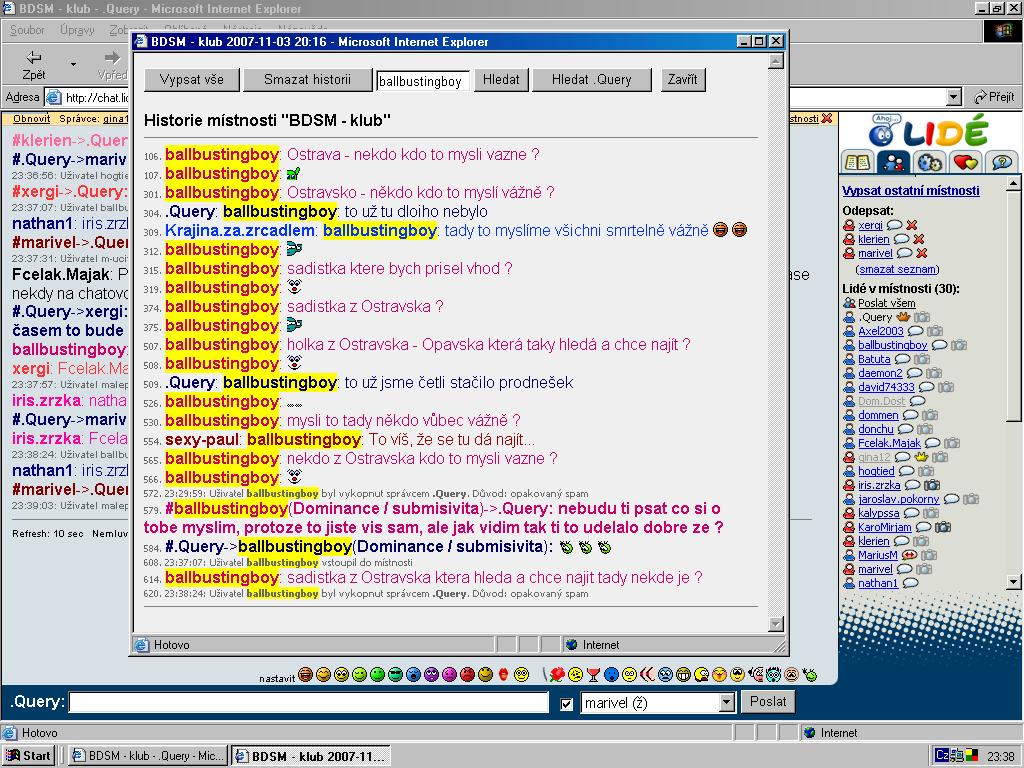Viewport: 1024px width, 768px height.
Task: Click the Obnovit refresh link
Action: pos(31,119)
